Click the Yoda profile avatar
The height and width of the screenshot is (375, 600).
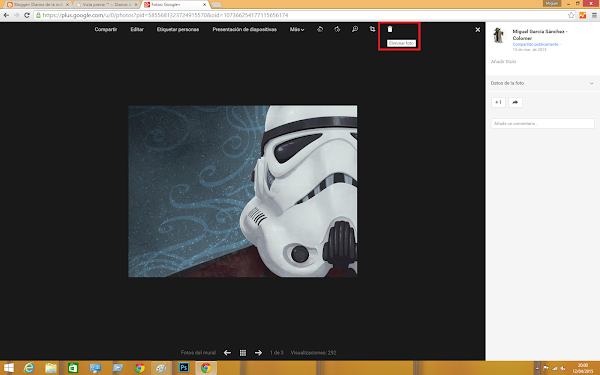coord(499,36)
